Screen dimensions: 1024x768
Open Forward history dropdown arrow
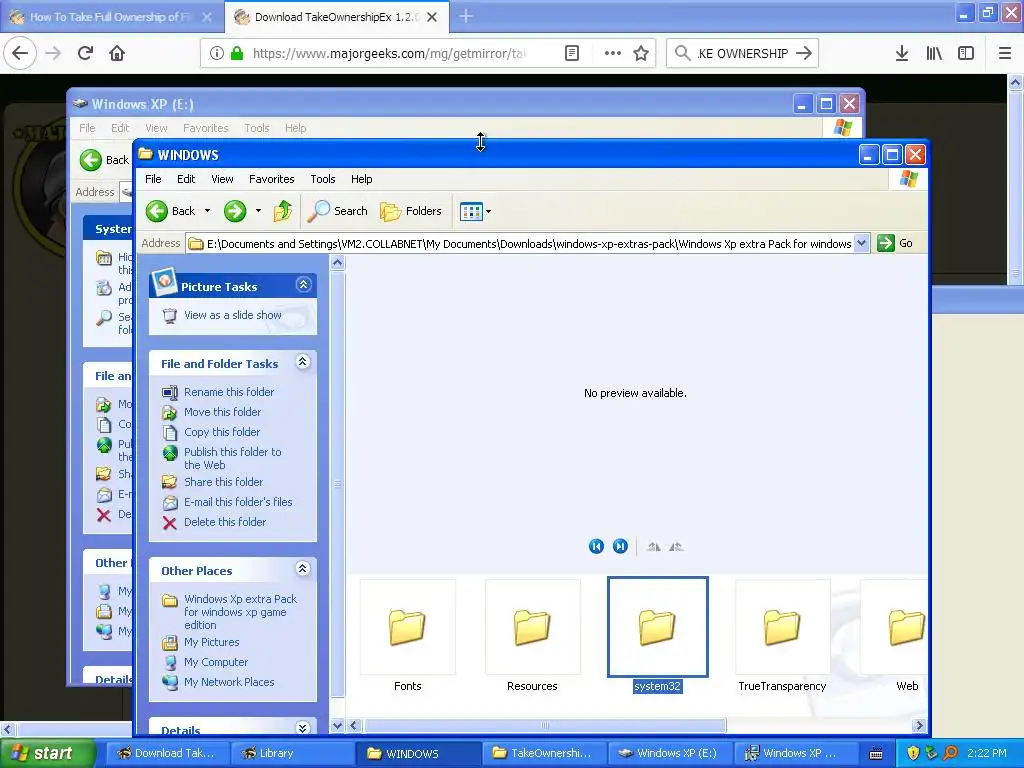[x=259, y=211]
